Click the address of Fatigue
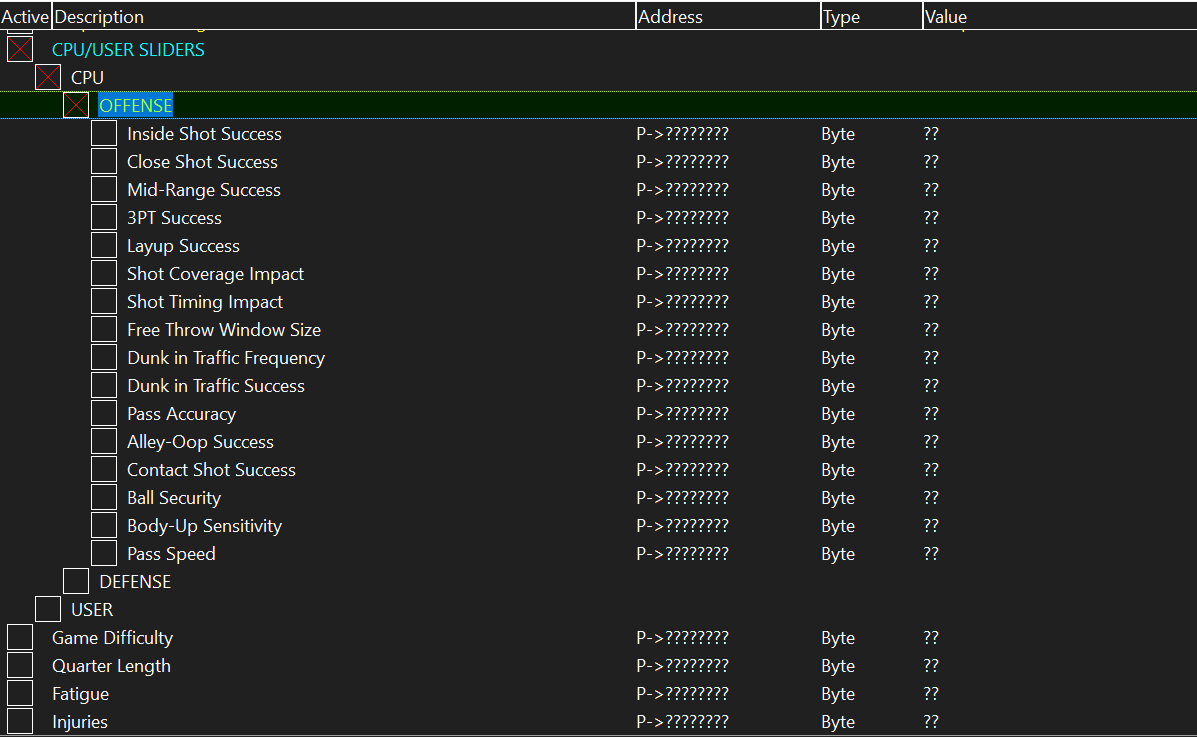Viewport: 1197px width, 738px height. click(682, 693)
